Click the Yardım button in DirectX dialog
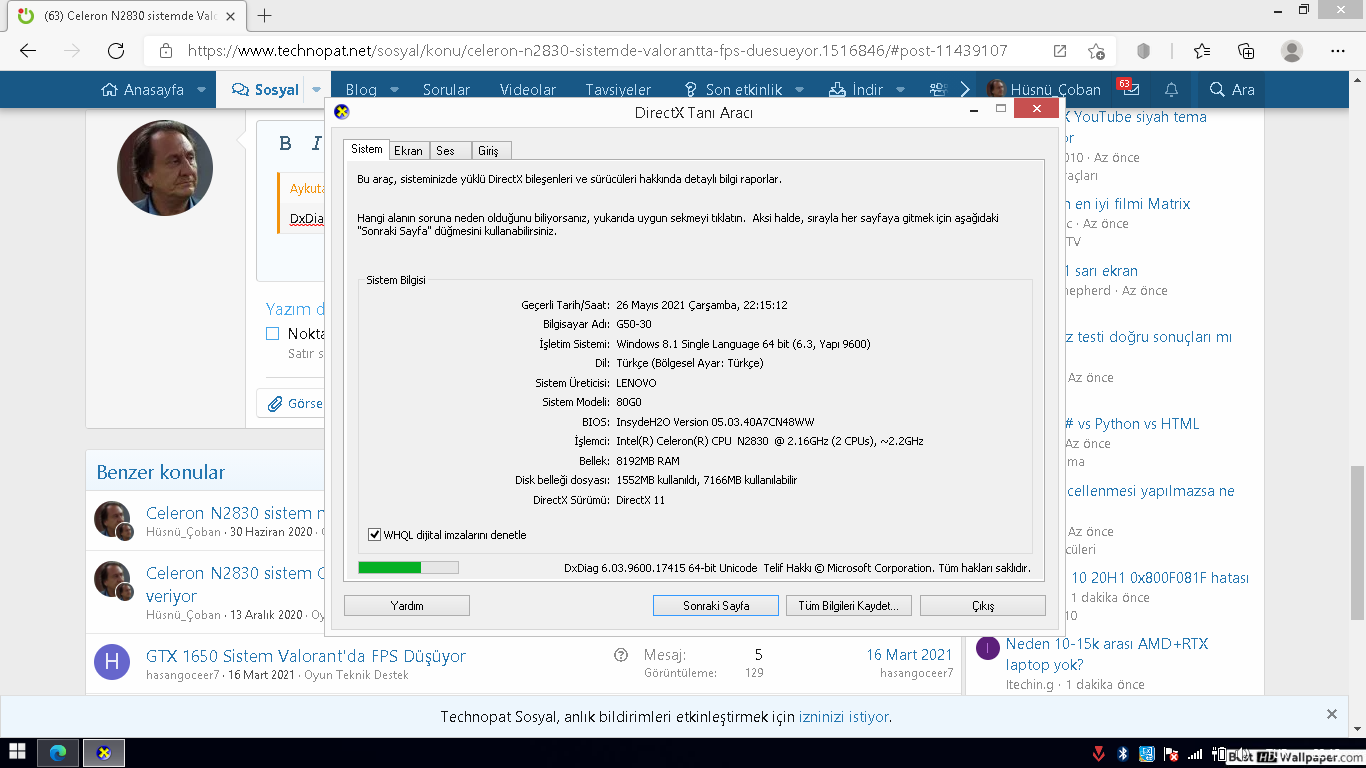This screenshot has width=1366, height=768. click(x=407, y=605)
